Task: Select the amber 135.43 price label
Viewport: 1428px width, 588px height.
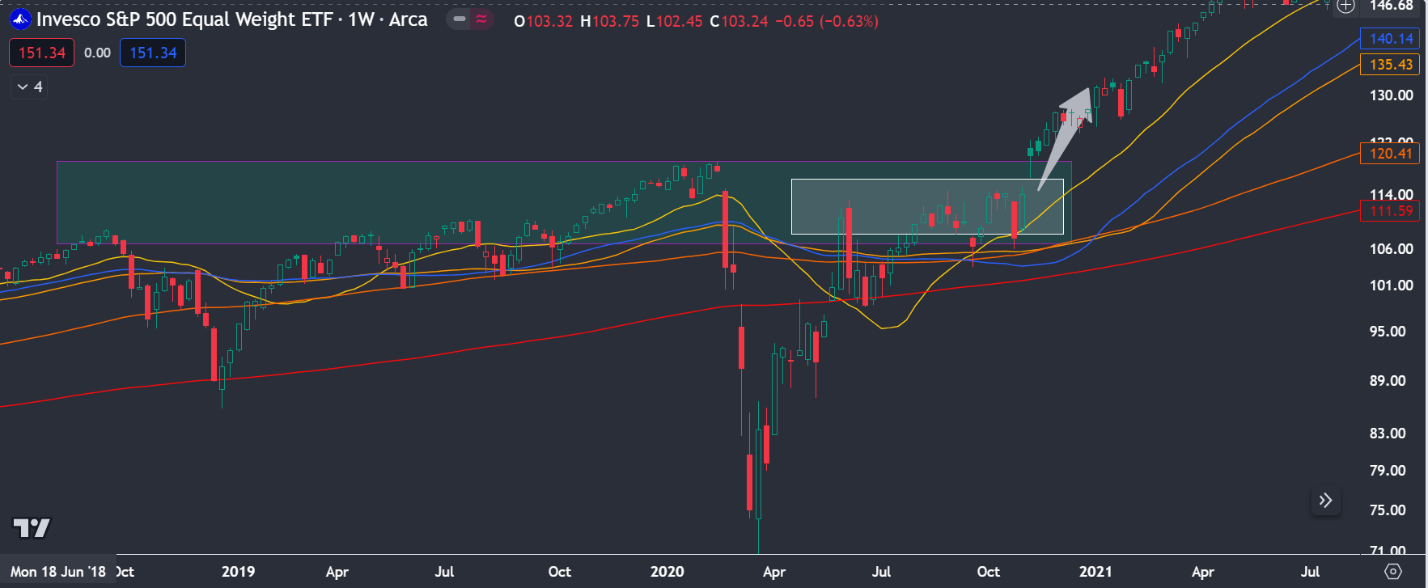Action: point(1391,65)
